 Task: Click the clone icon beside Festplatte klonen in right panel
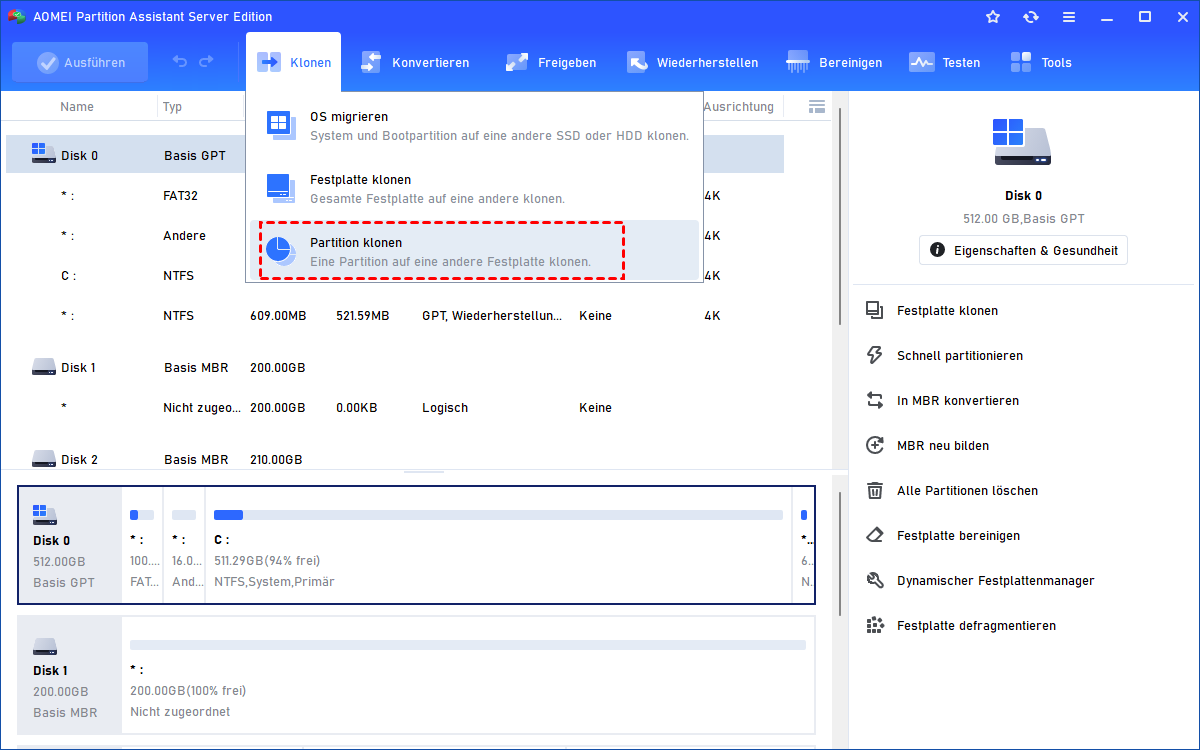[875, 310]
